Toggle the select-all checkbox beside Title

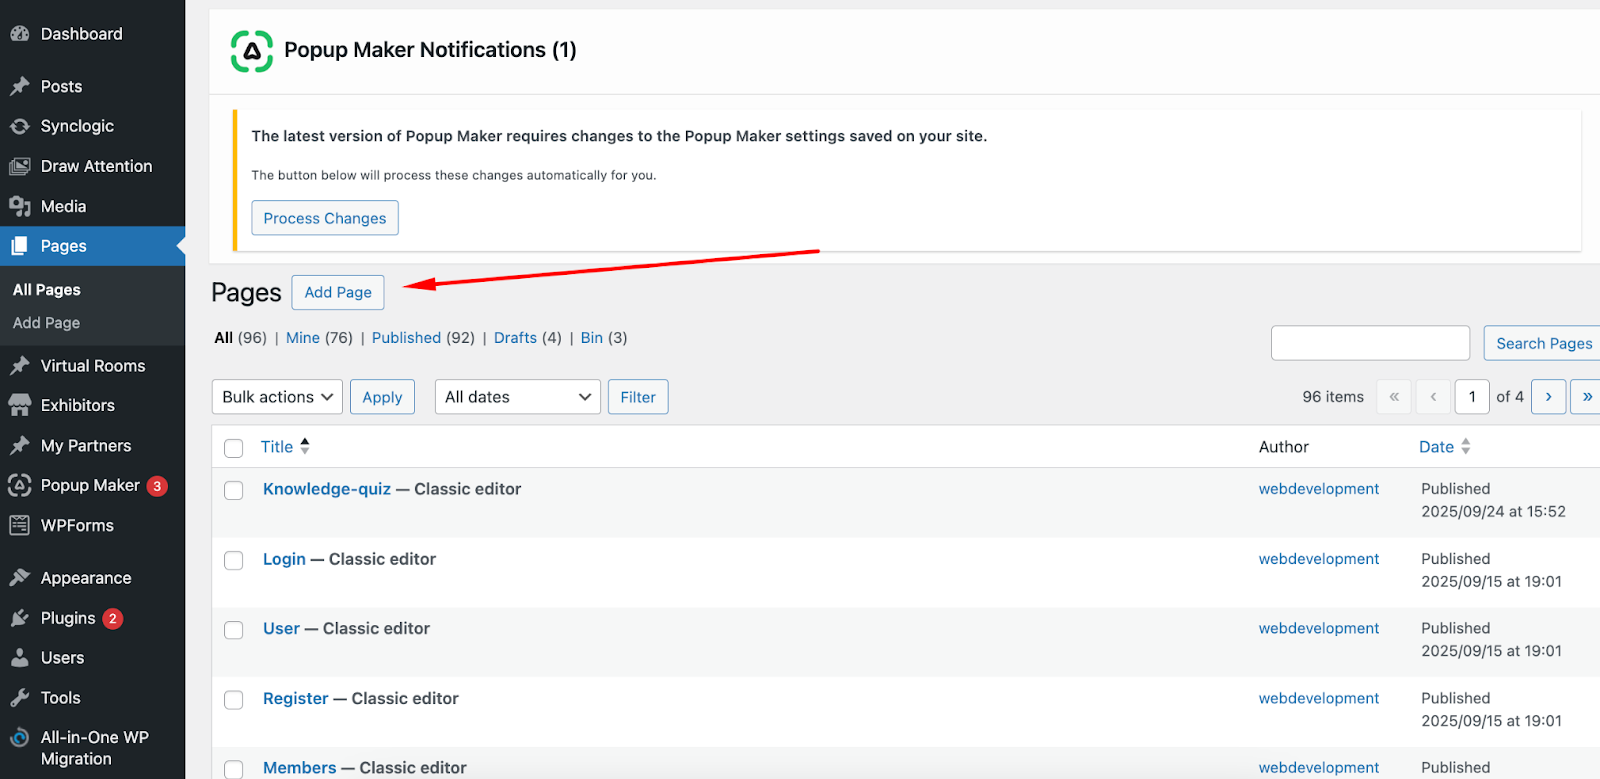234,448
